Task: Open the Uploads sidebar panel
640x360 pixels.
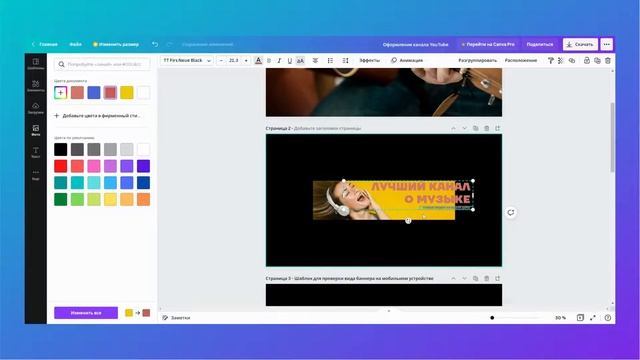Action: tap(36, 108)
